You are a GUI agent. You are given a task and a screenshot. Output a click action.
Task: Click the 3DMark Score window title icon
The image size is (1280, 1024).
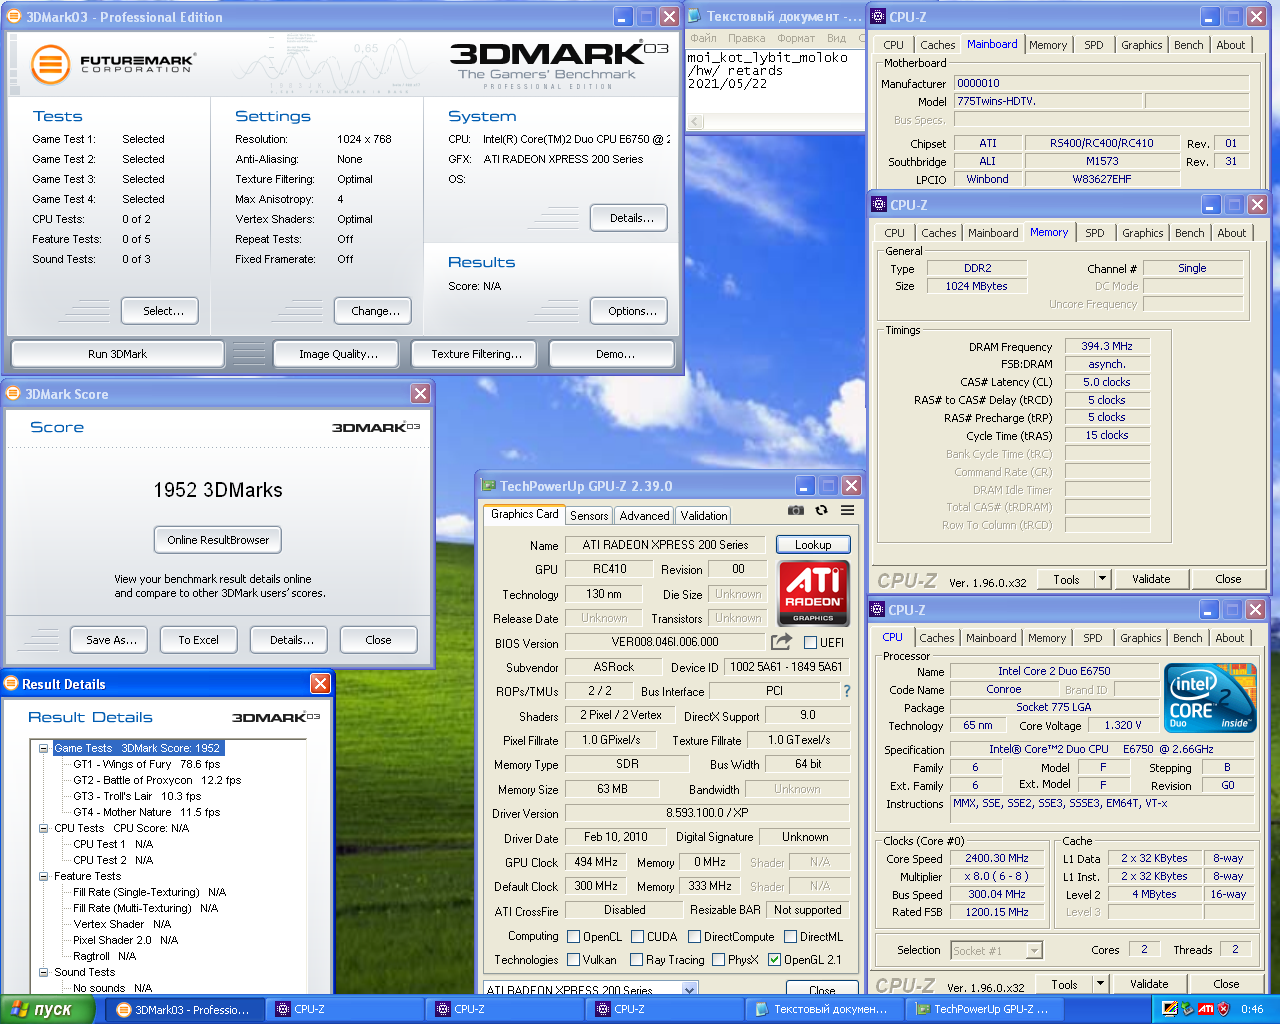[13, 394]
